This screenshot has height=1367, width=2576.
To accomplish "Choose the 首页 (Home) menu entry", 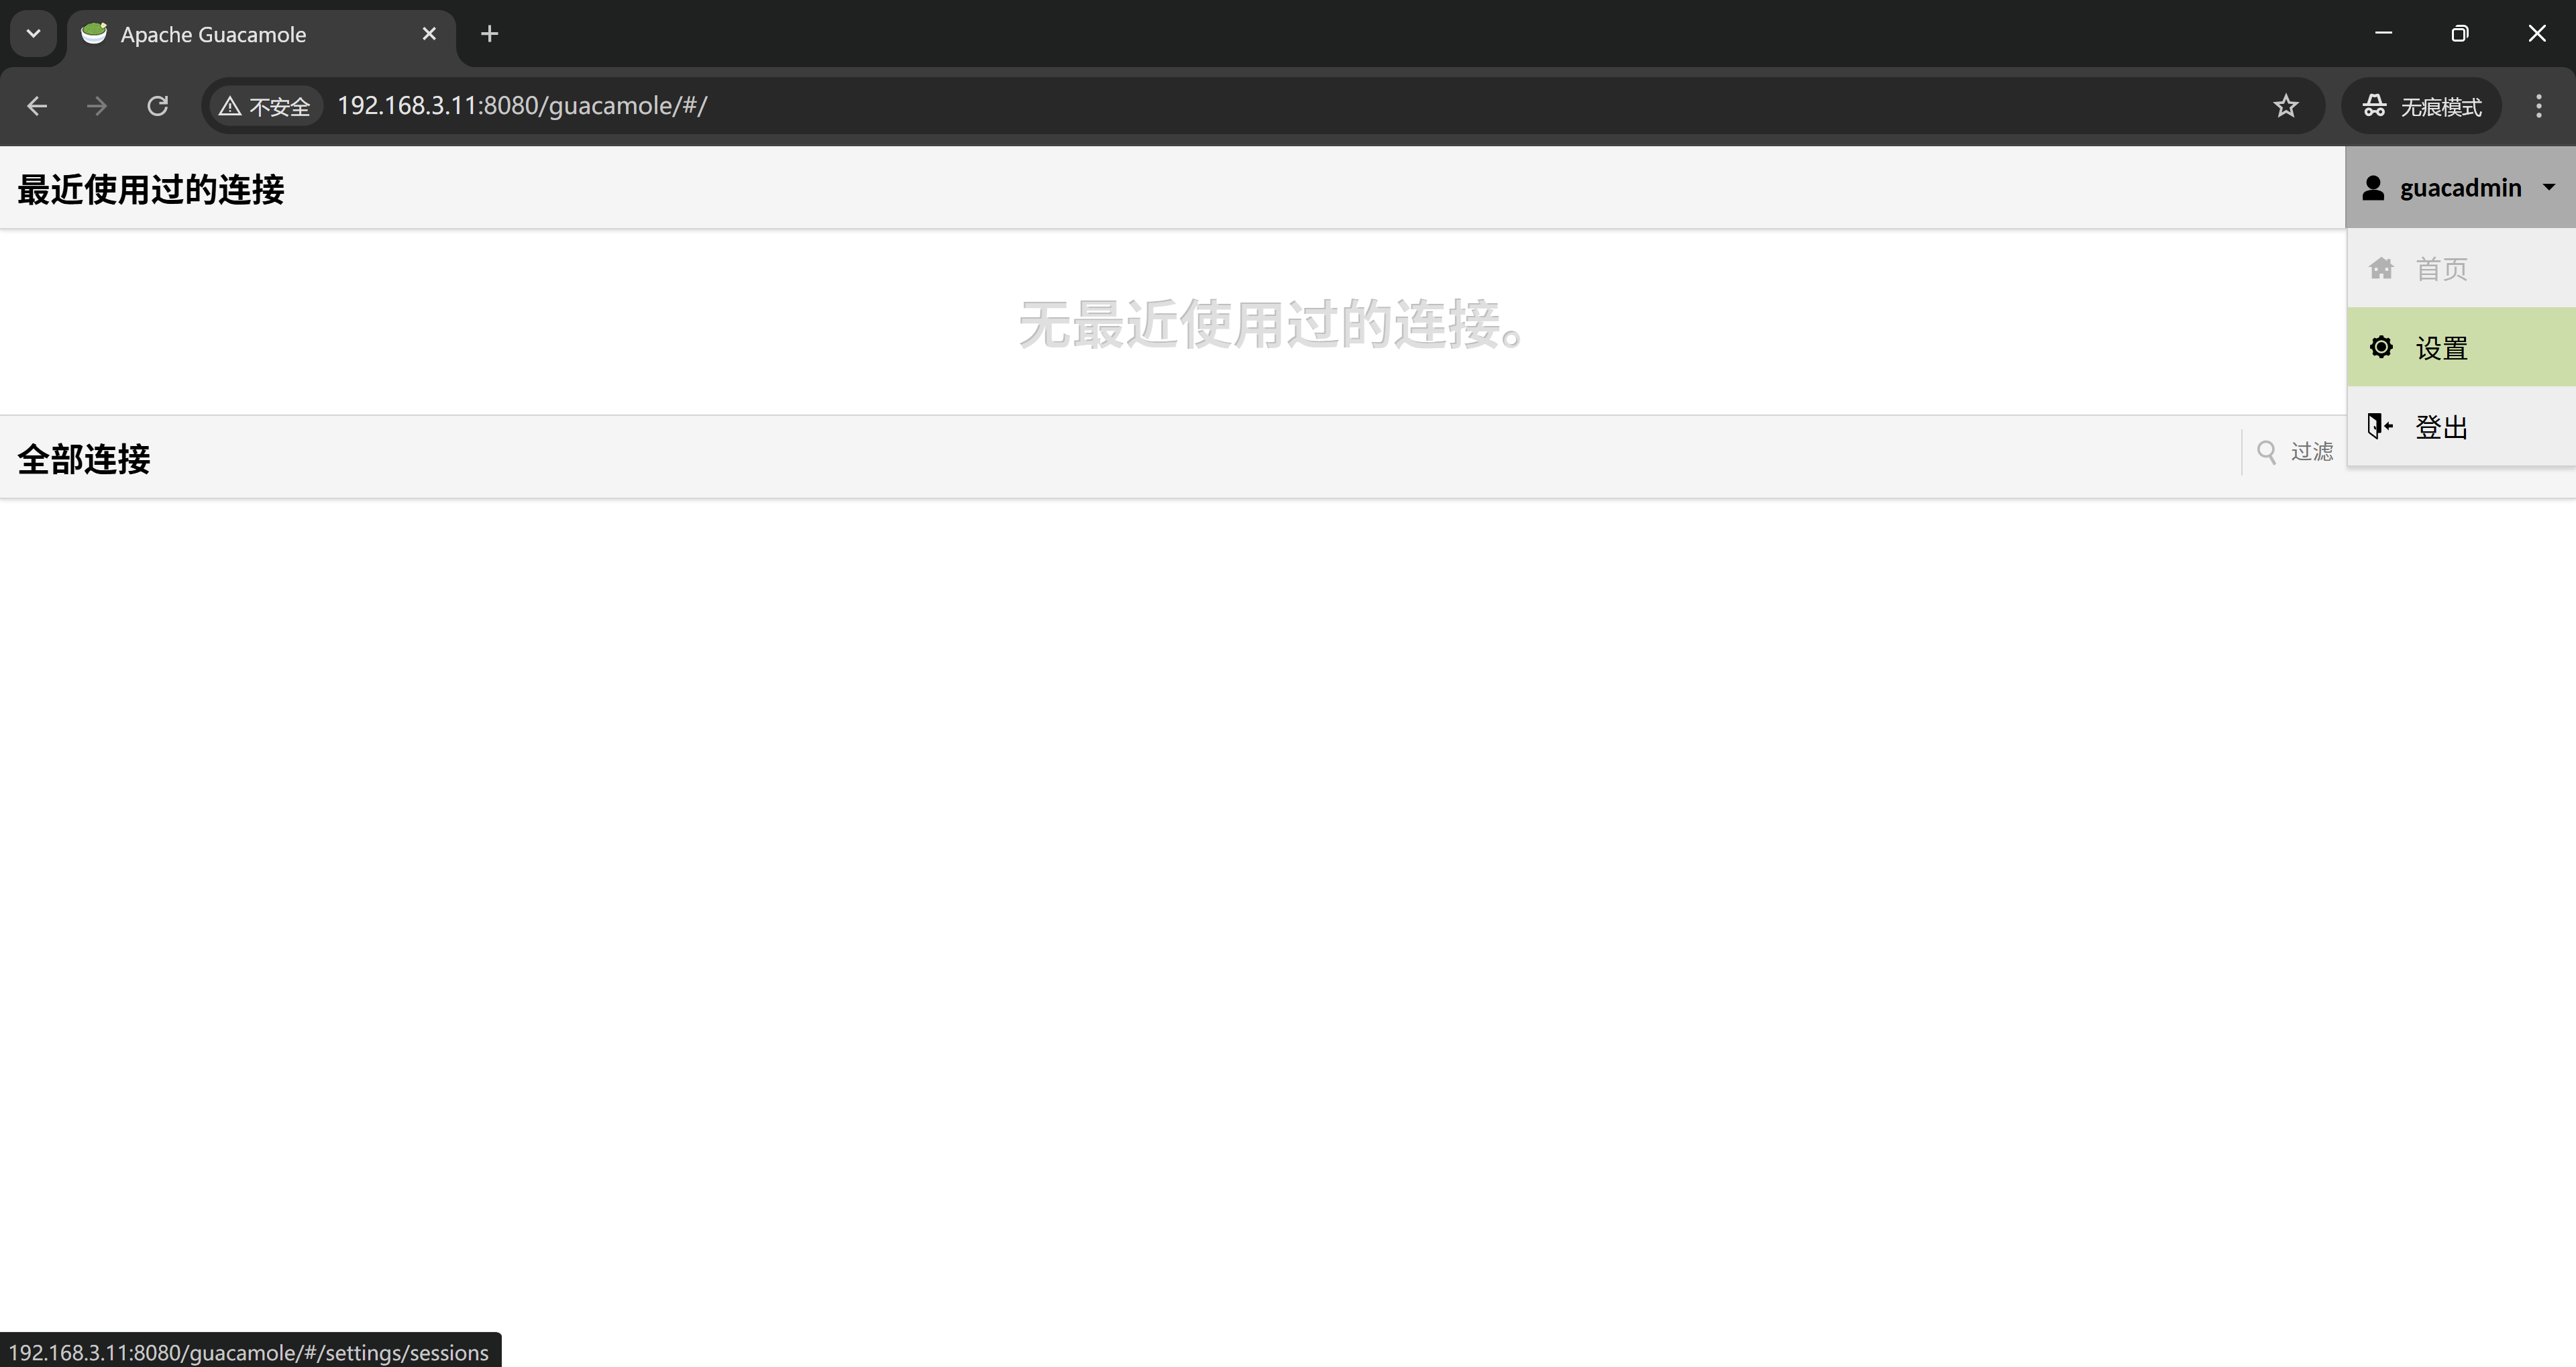I will (2461, 268).
